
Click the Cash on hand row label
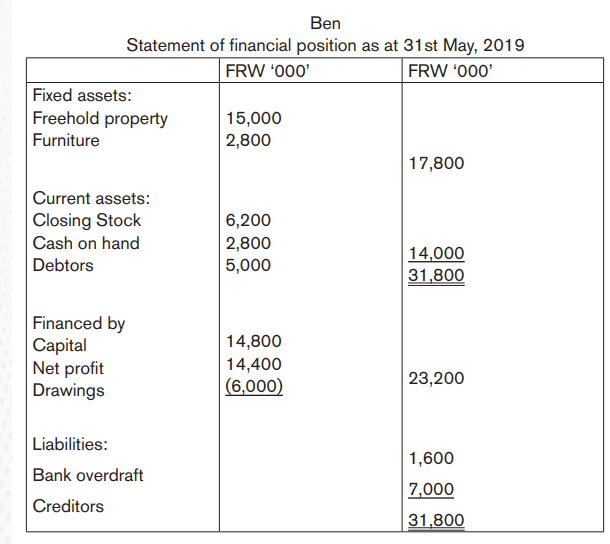coord(86,243)
